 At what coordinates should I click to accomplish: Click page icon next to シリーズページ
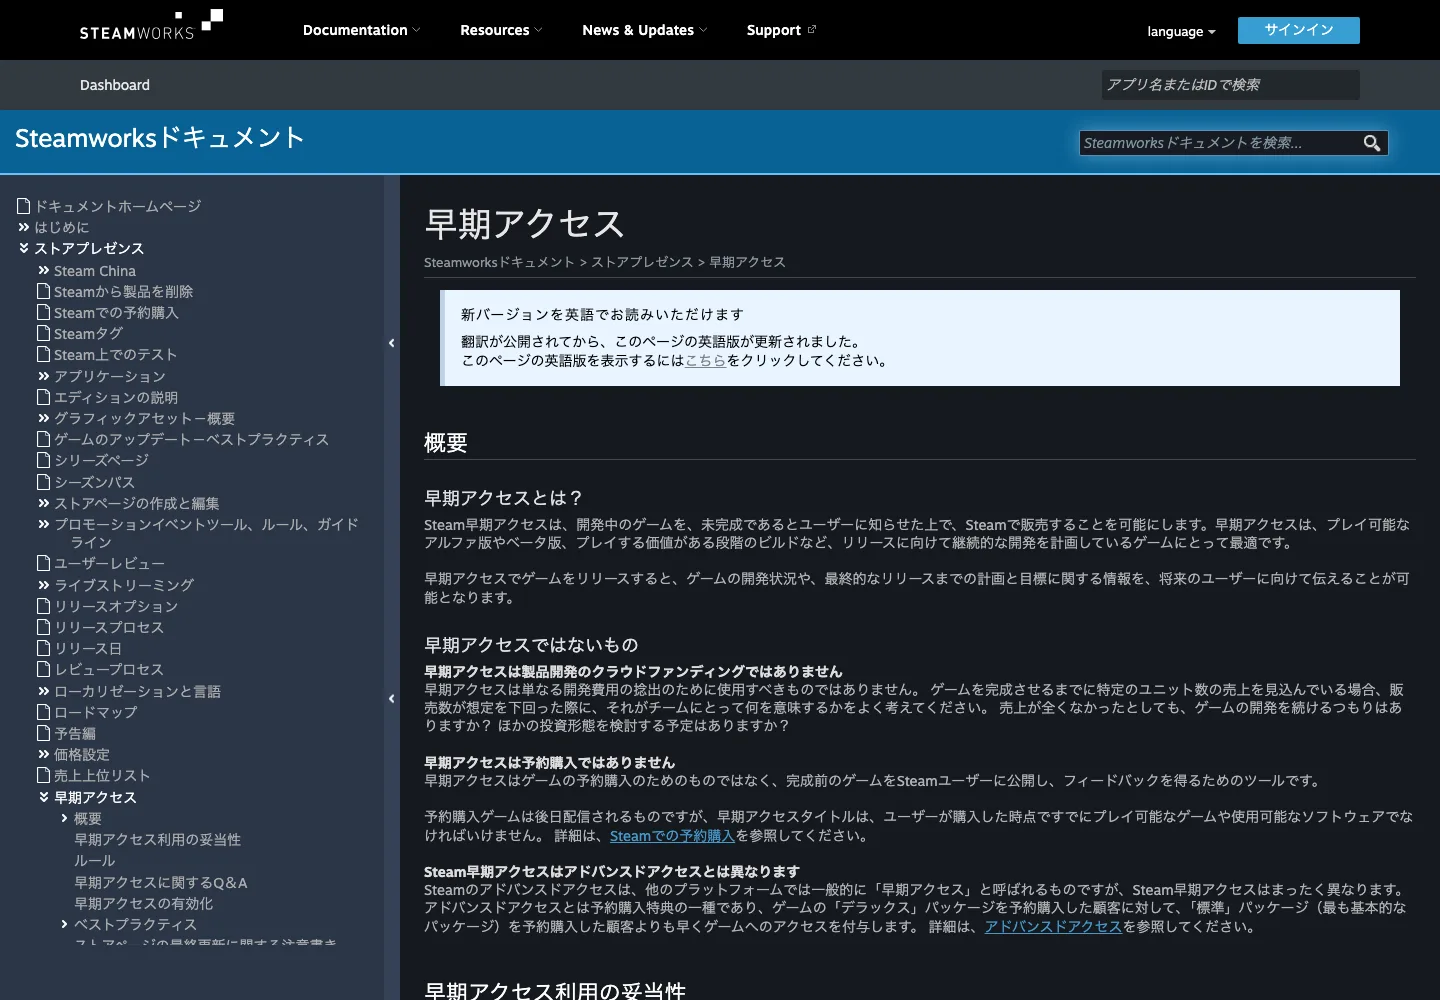pyautogui.click(x=43, y=460)
